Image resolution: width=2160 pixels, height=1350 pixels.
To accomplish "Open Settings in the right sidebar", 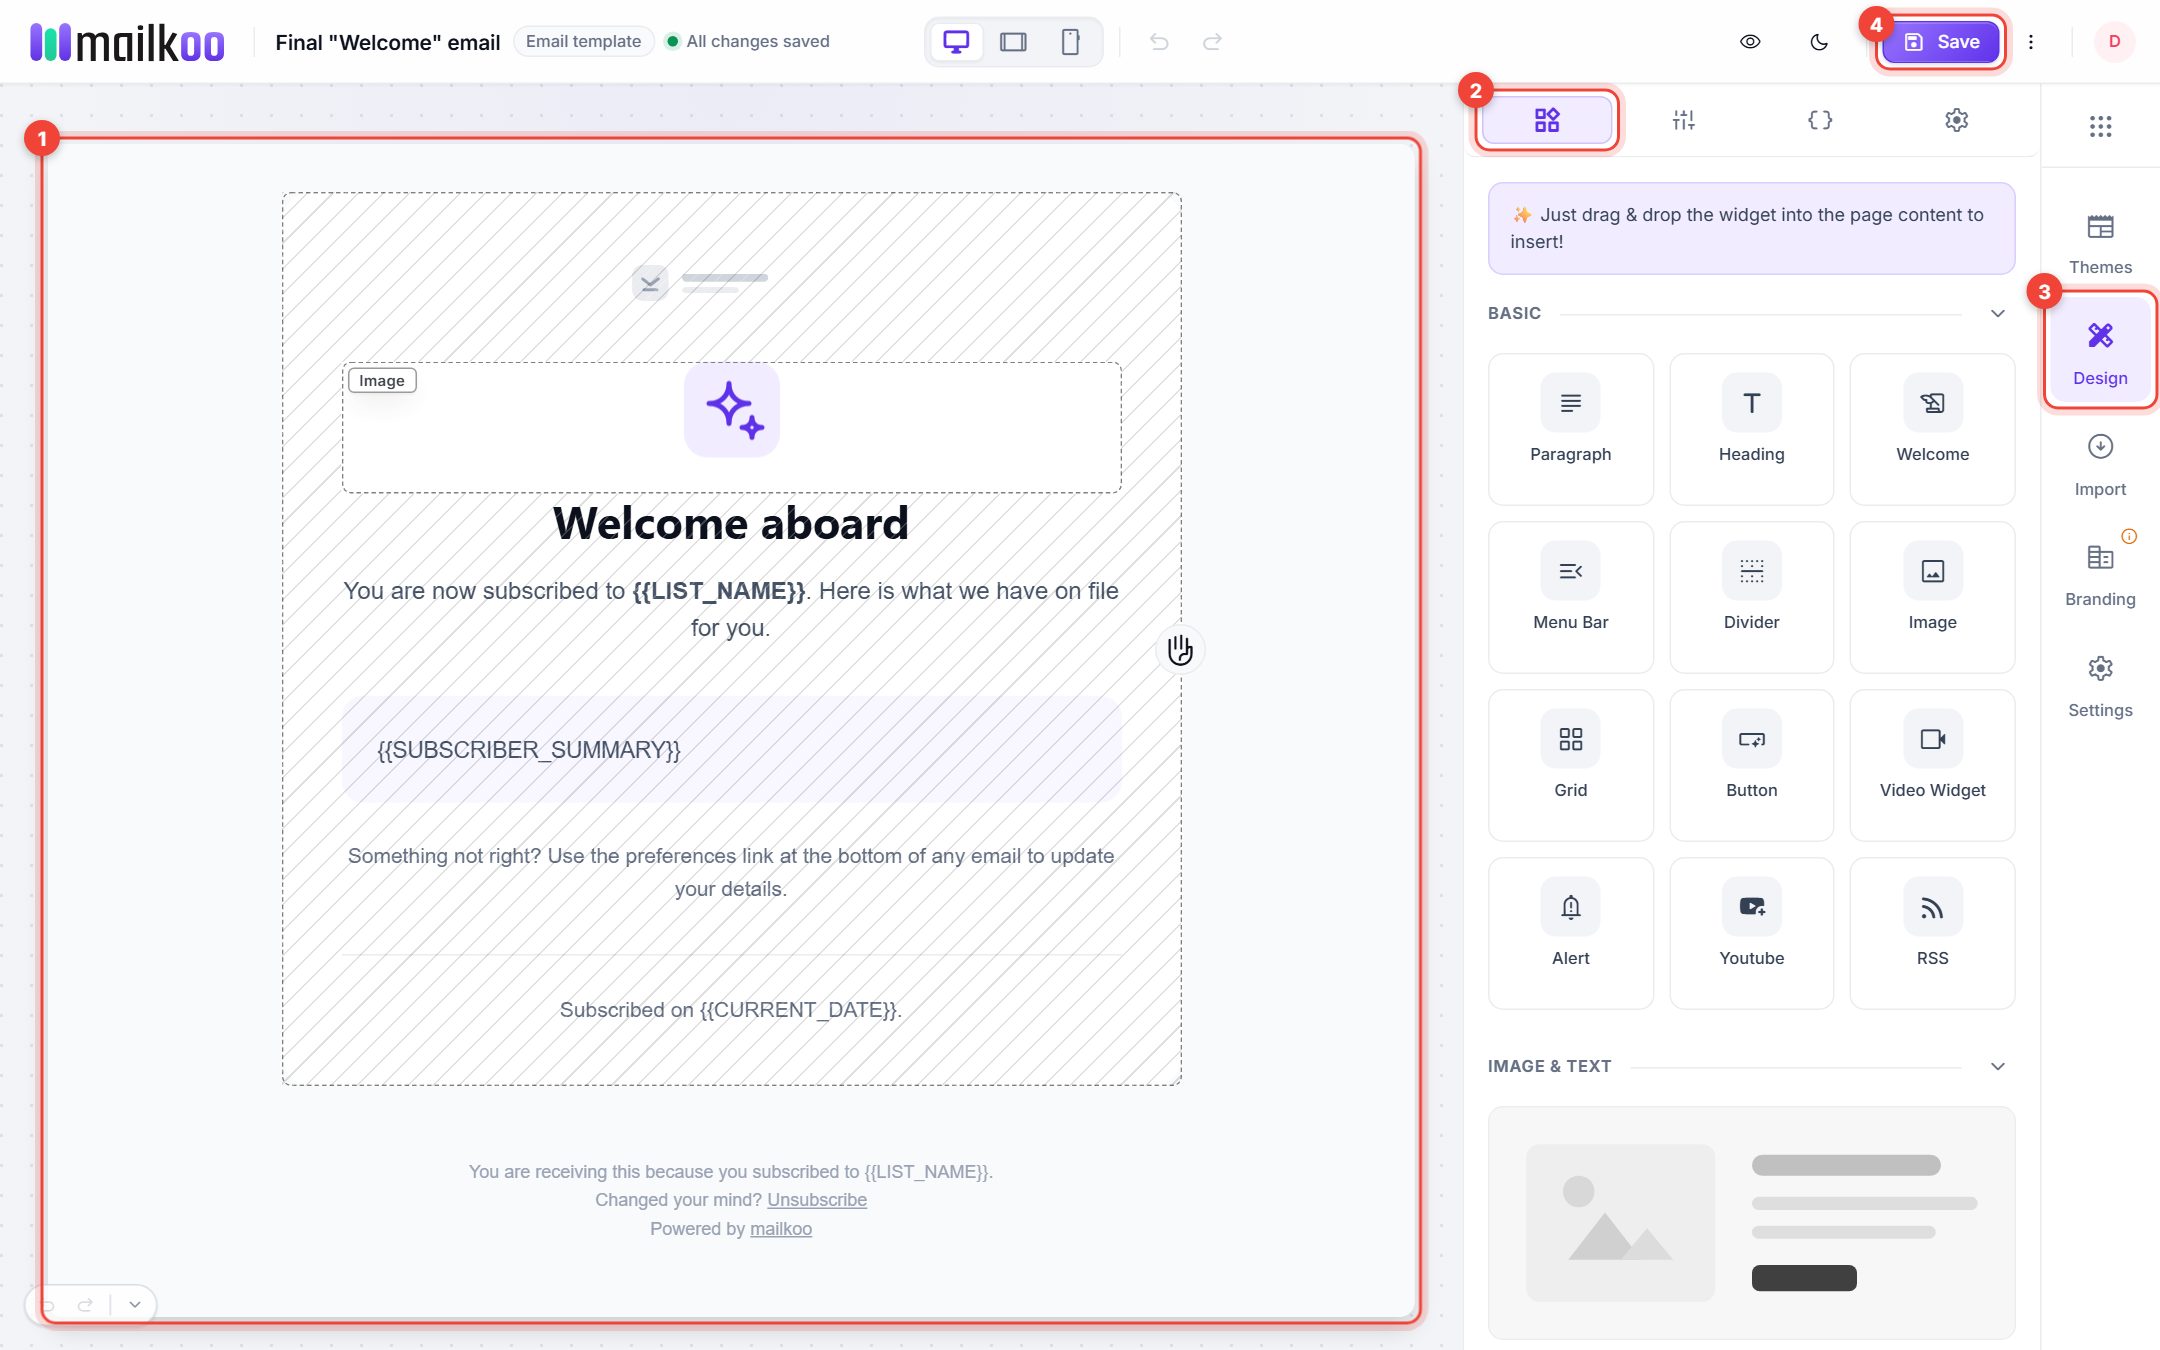I will 2100,686.
